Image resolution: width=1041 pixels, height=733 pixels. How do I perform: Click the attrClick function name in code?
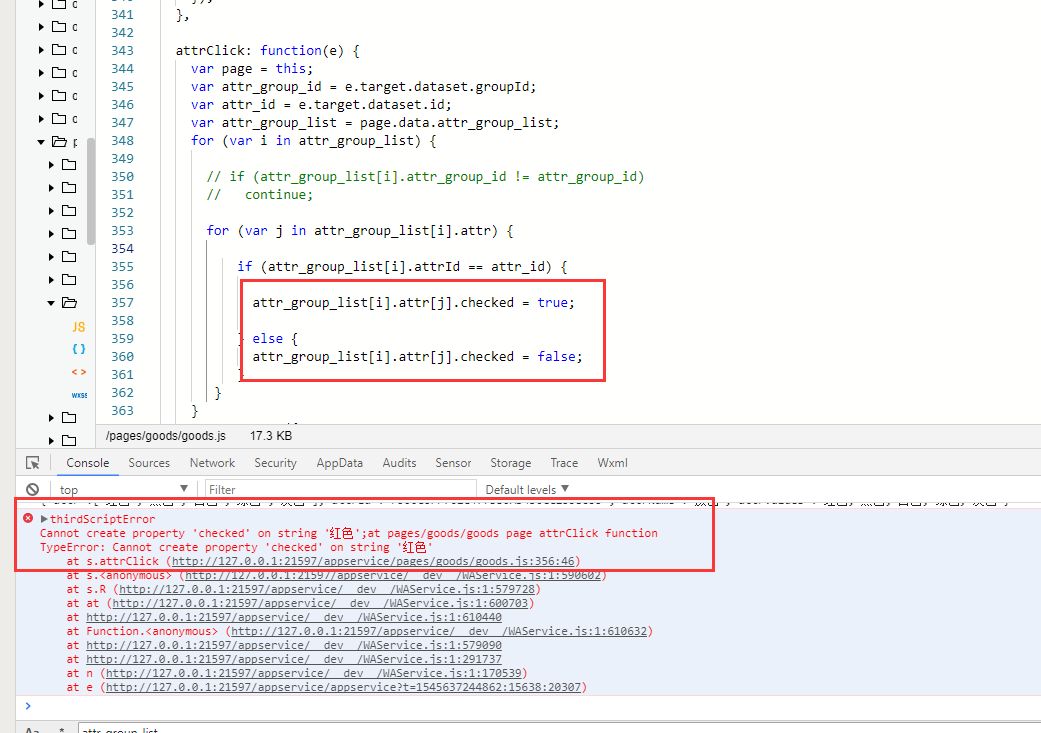210,50
